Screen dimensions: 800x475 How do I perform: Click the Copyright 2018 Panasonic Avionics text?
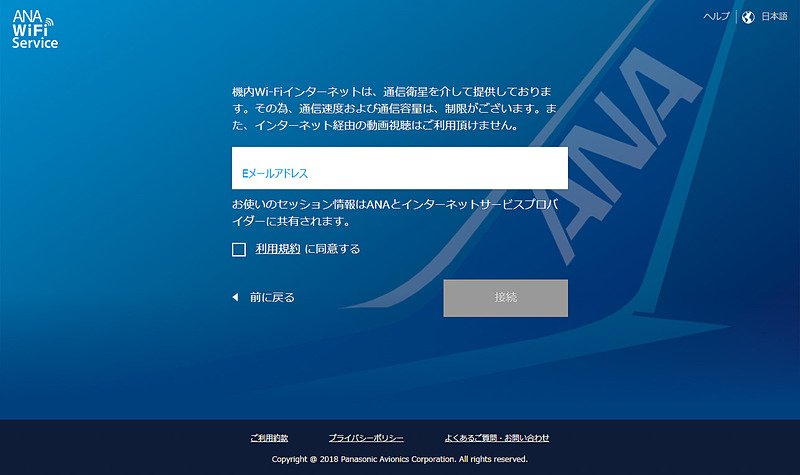(x=399, y=459)
